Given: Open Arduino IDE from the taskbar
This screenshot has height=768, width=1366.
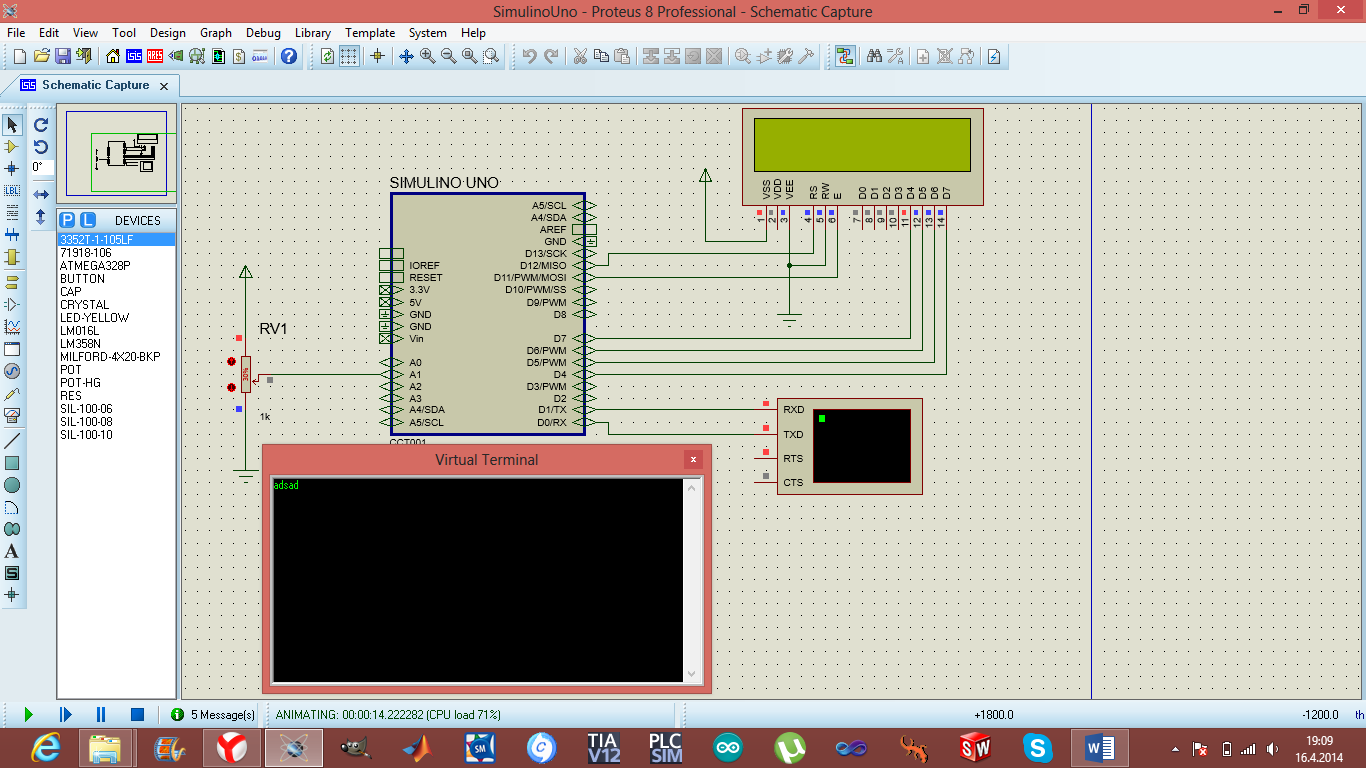Looking at the screenshot, I should [728, 747].
